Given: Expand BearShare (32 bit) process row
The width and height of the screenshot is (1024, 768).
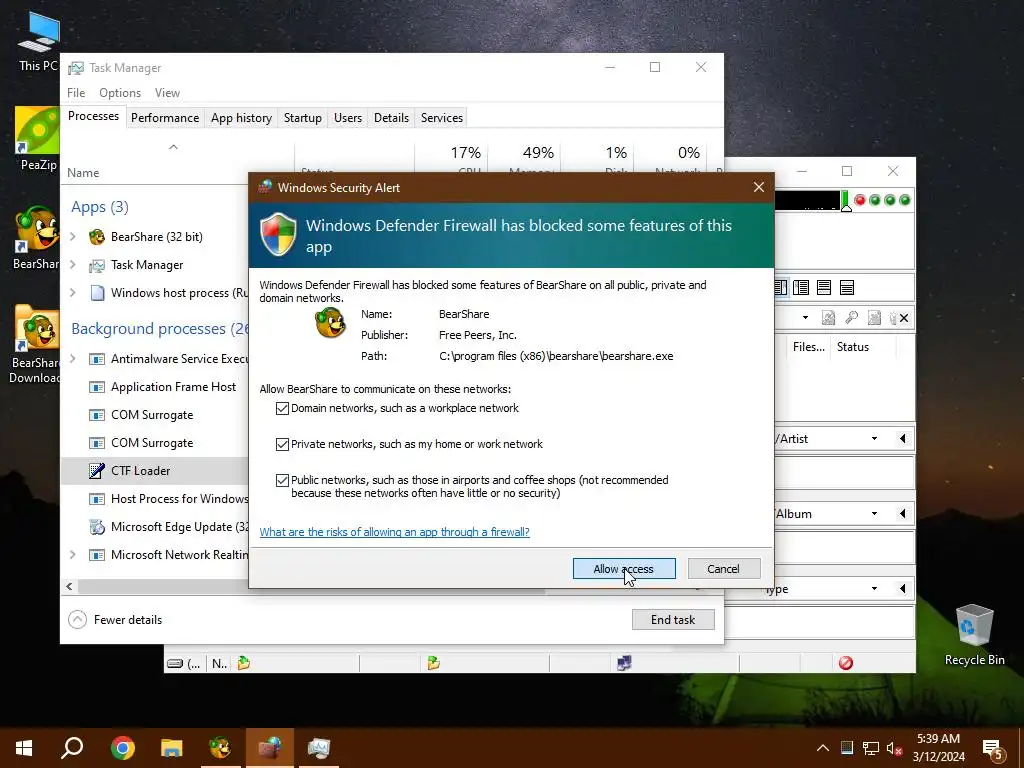Looking at the screenshot, I should click(73, 236).
